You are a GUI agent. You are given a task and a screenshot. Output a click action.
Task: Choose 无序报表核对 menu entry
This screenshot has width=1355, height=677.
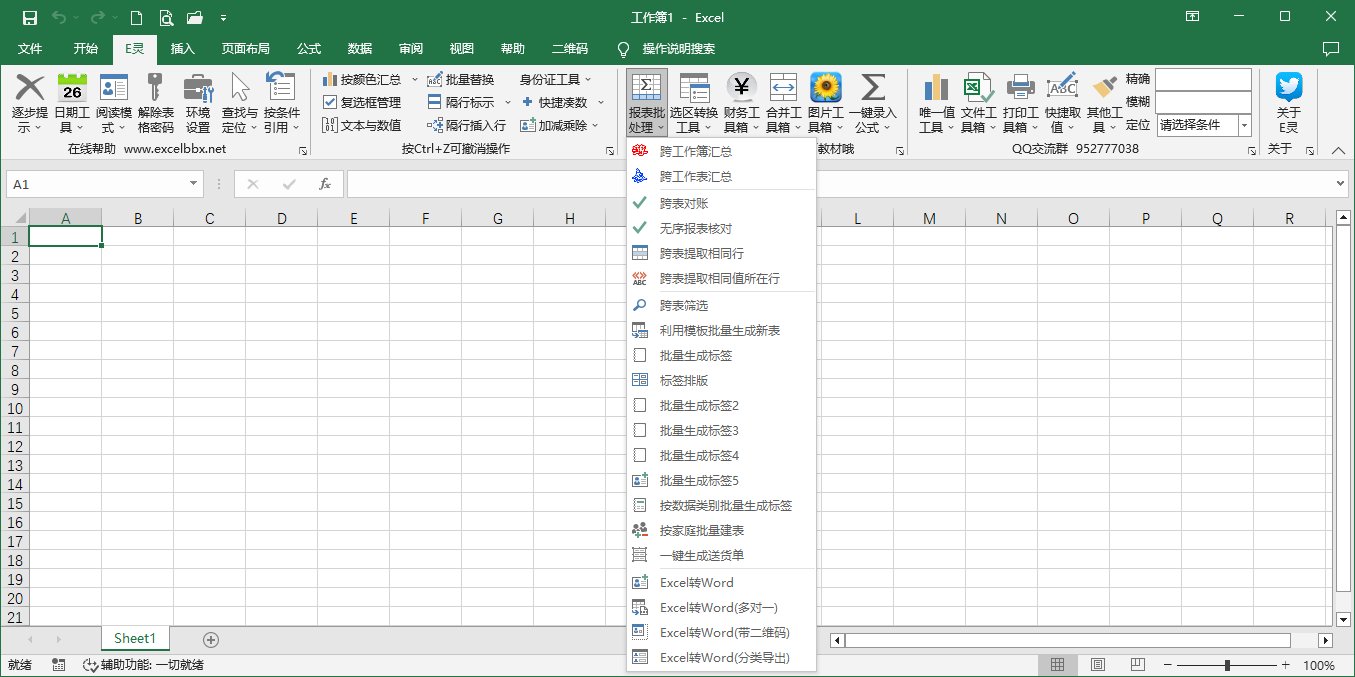[721, 228]
